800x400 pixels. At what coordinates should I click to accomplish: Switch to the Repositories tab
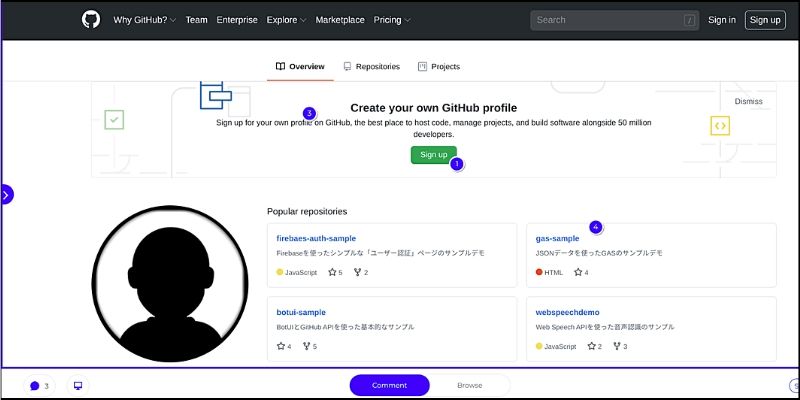[x=371, y=66]
